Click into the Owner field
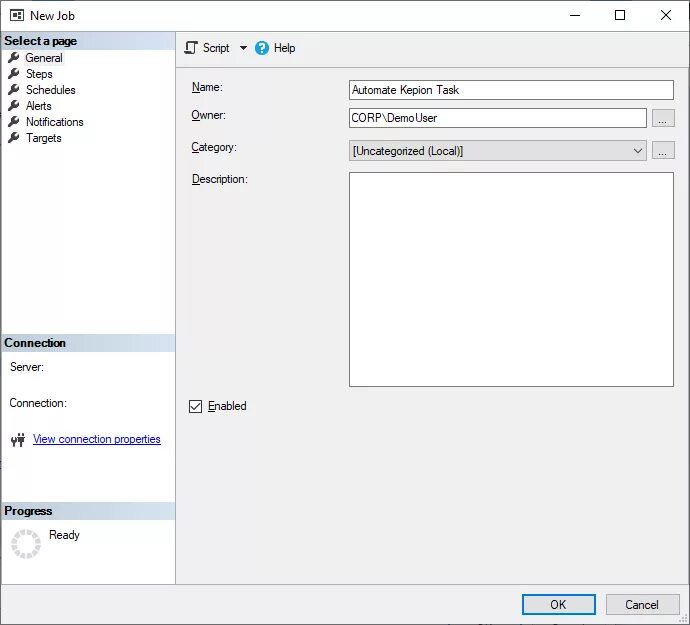This screenshot has width=690, height=625. [497, 118]
